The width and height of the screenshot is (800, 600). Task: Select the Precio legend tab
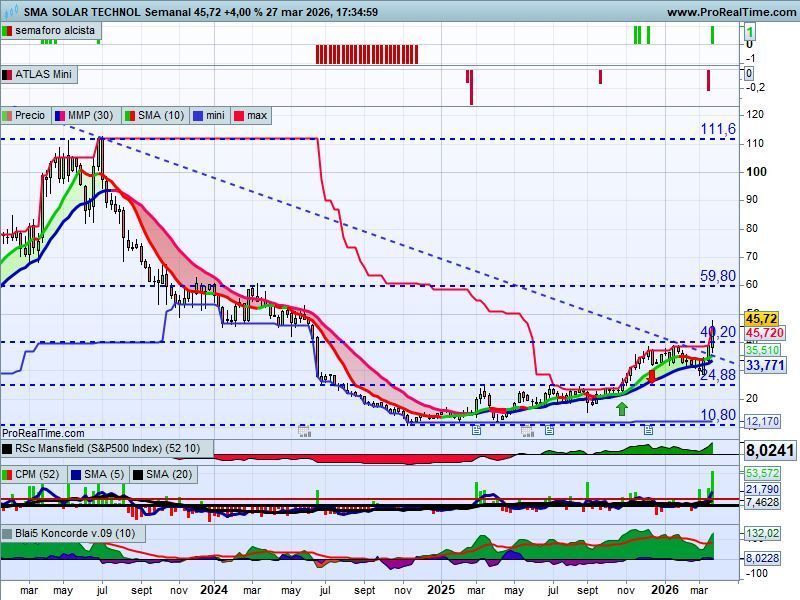pyautogui.click(x=25, y=115)
